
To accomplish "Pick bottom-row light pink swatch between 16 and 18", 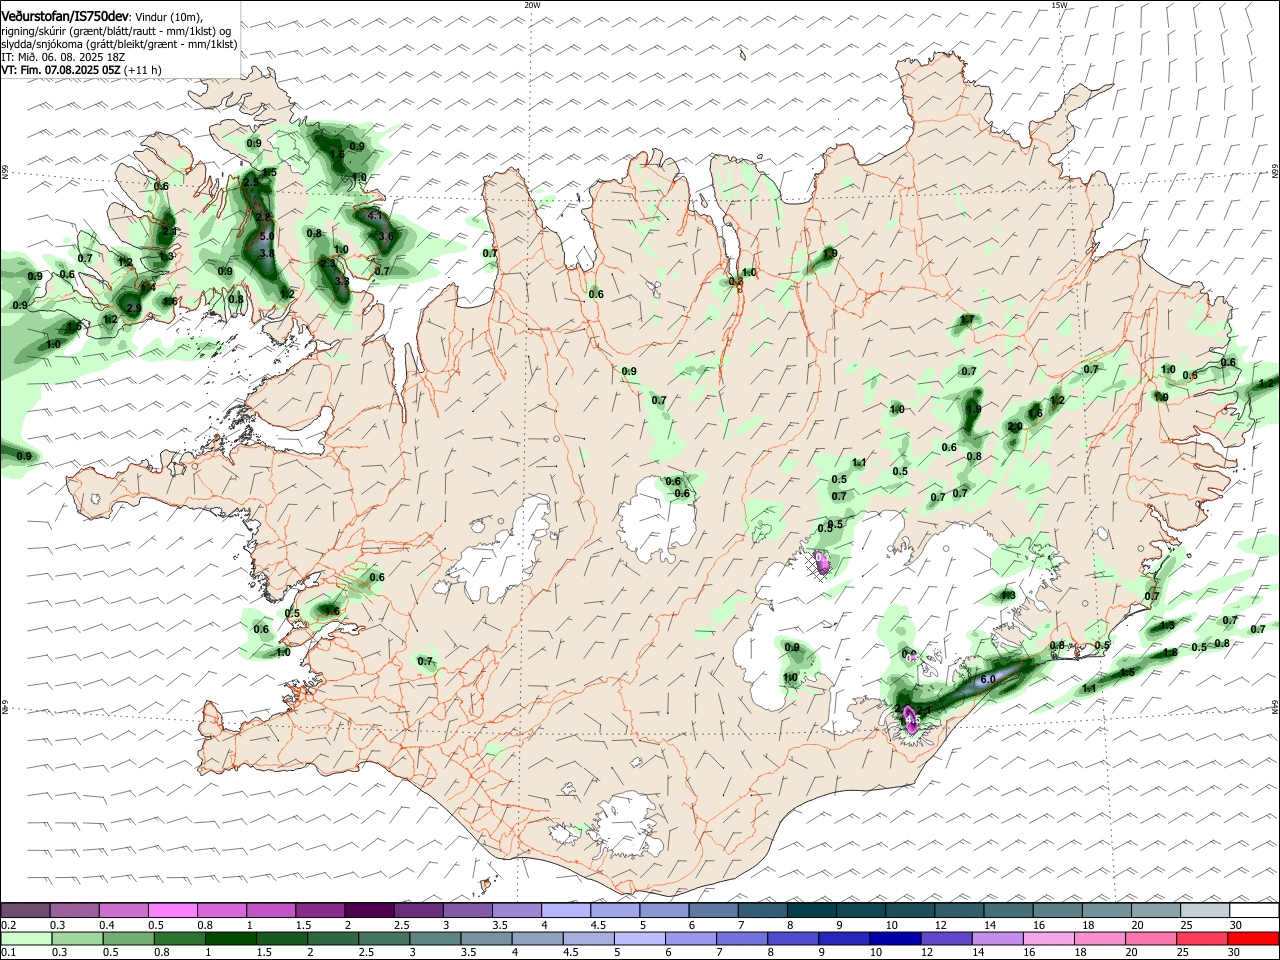I will tap(1049, 939).
